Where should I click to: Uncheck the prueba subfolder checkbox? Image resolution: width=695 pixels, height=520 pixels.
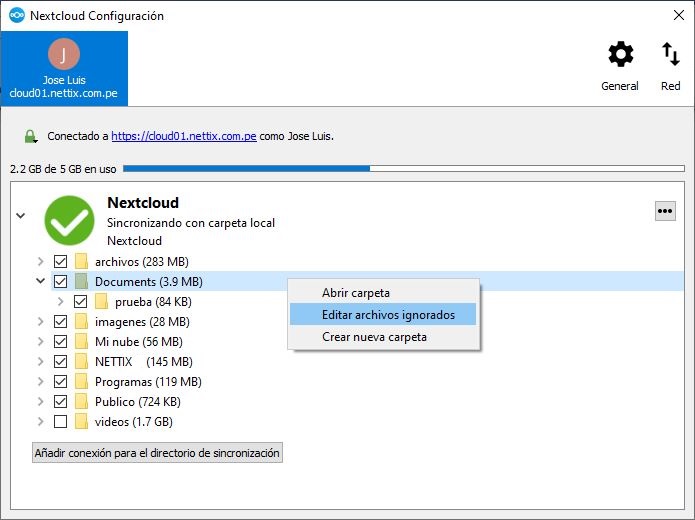(x=81, y=302)
